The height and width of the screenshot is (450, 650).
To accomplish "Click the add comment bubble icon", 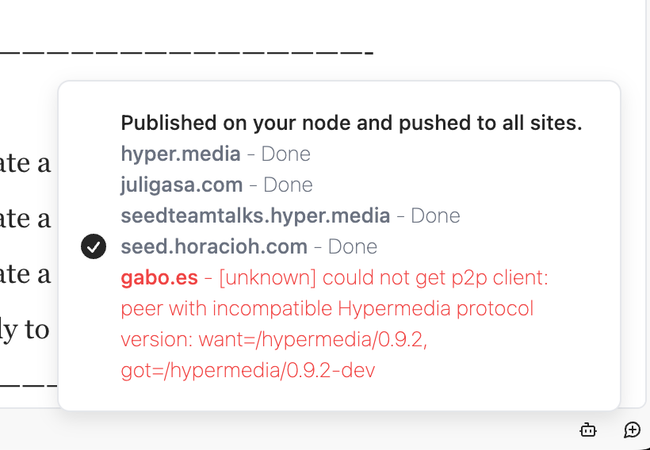I will coord(632,430).
